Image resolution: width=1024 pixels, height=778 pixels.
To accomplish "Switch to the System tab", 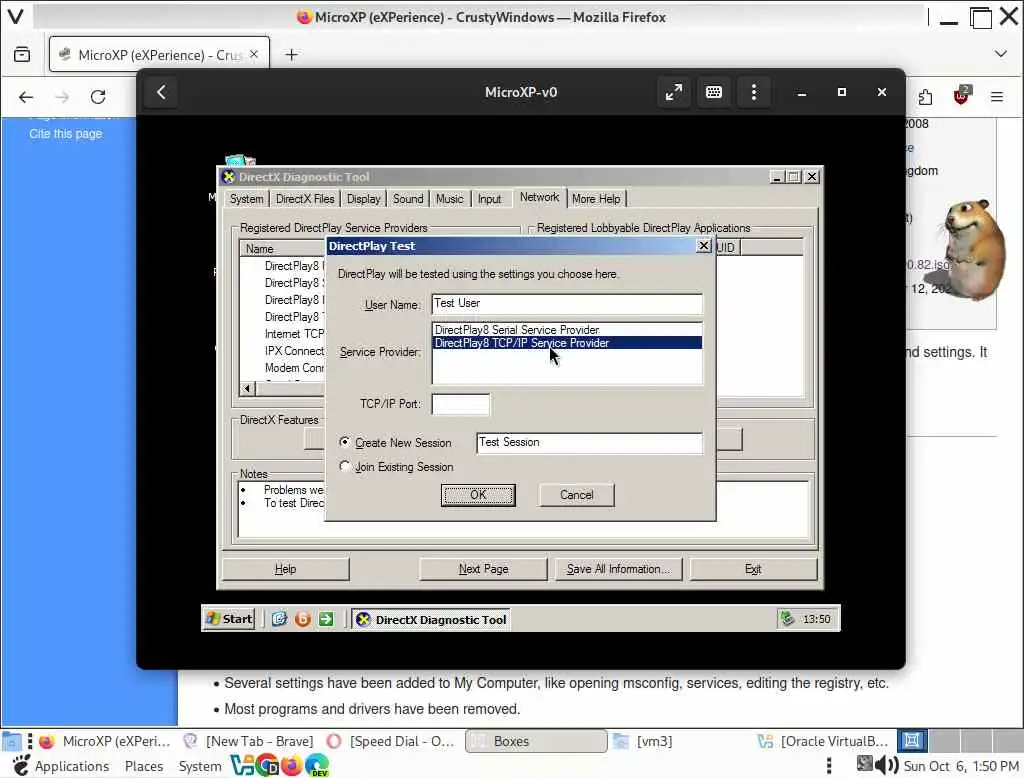I will 246,199.
